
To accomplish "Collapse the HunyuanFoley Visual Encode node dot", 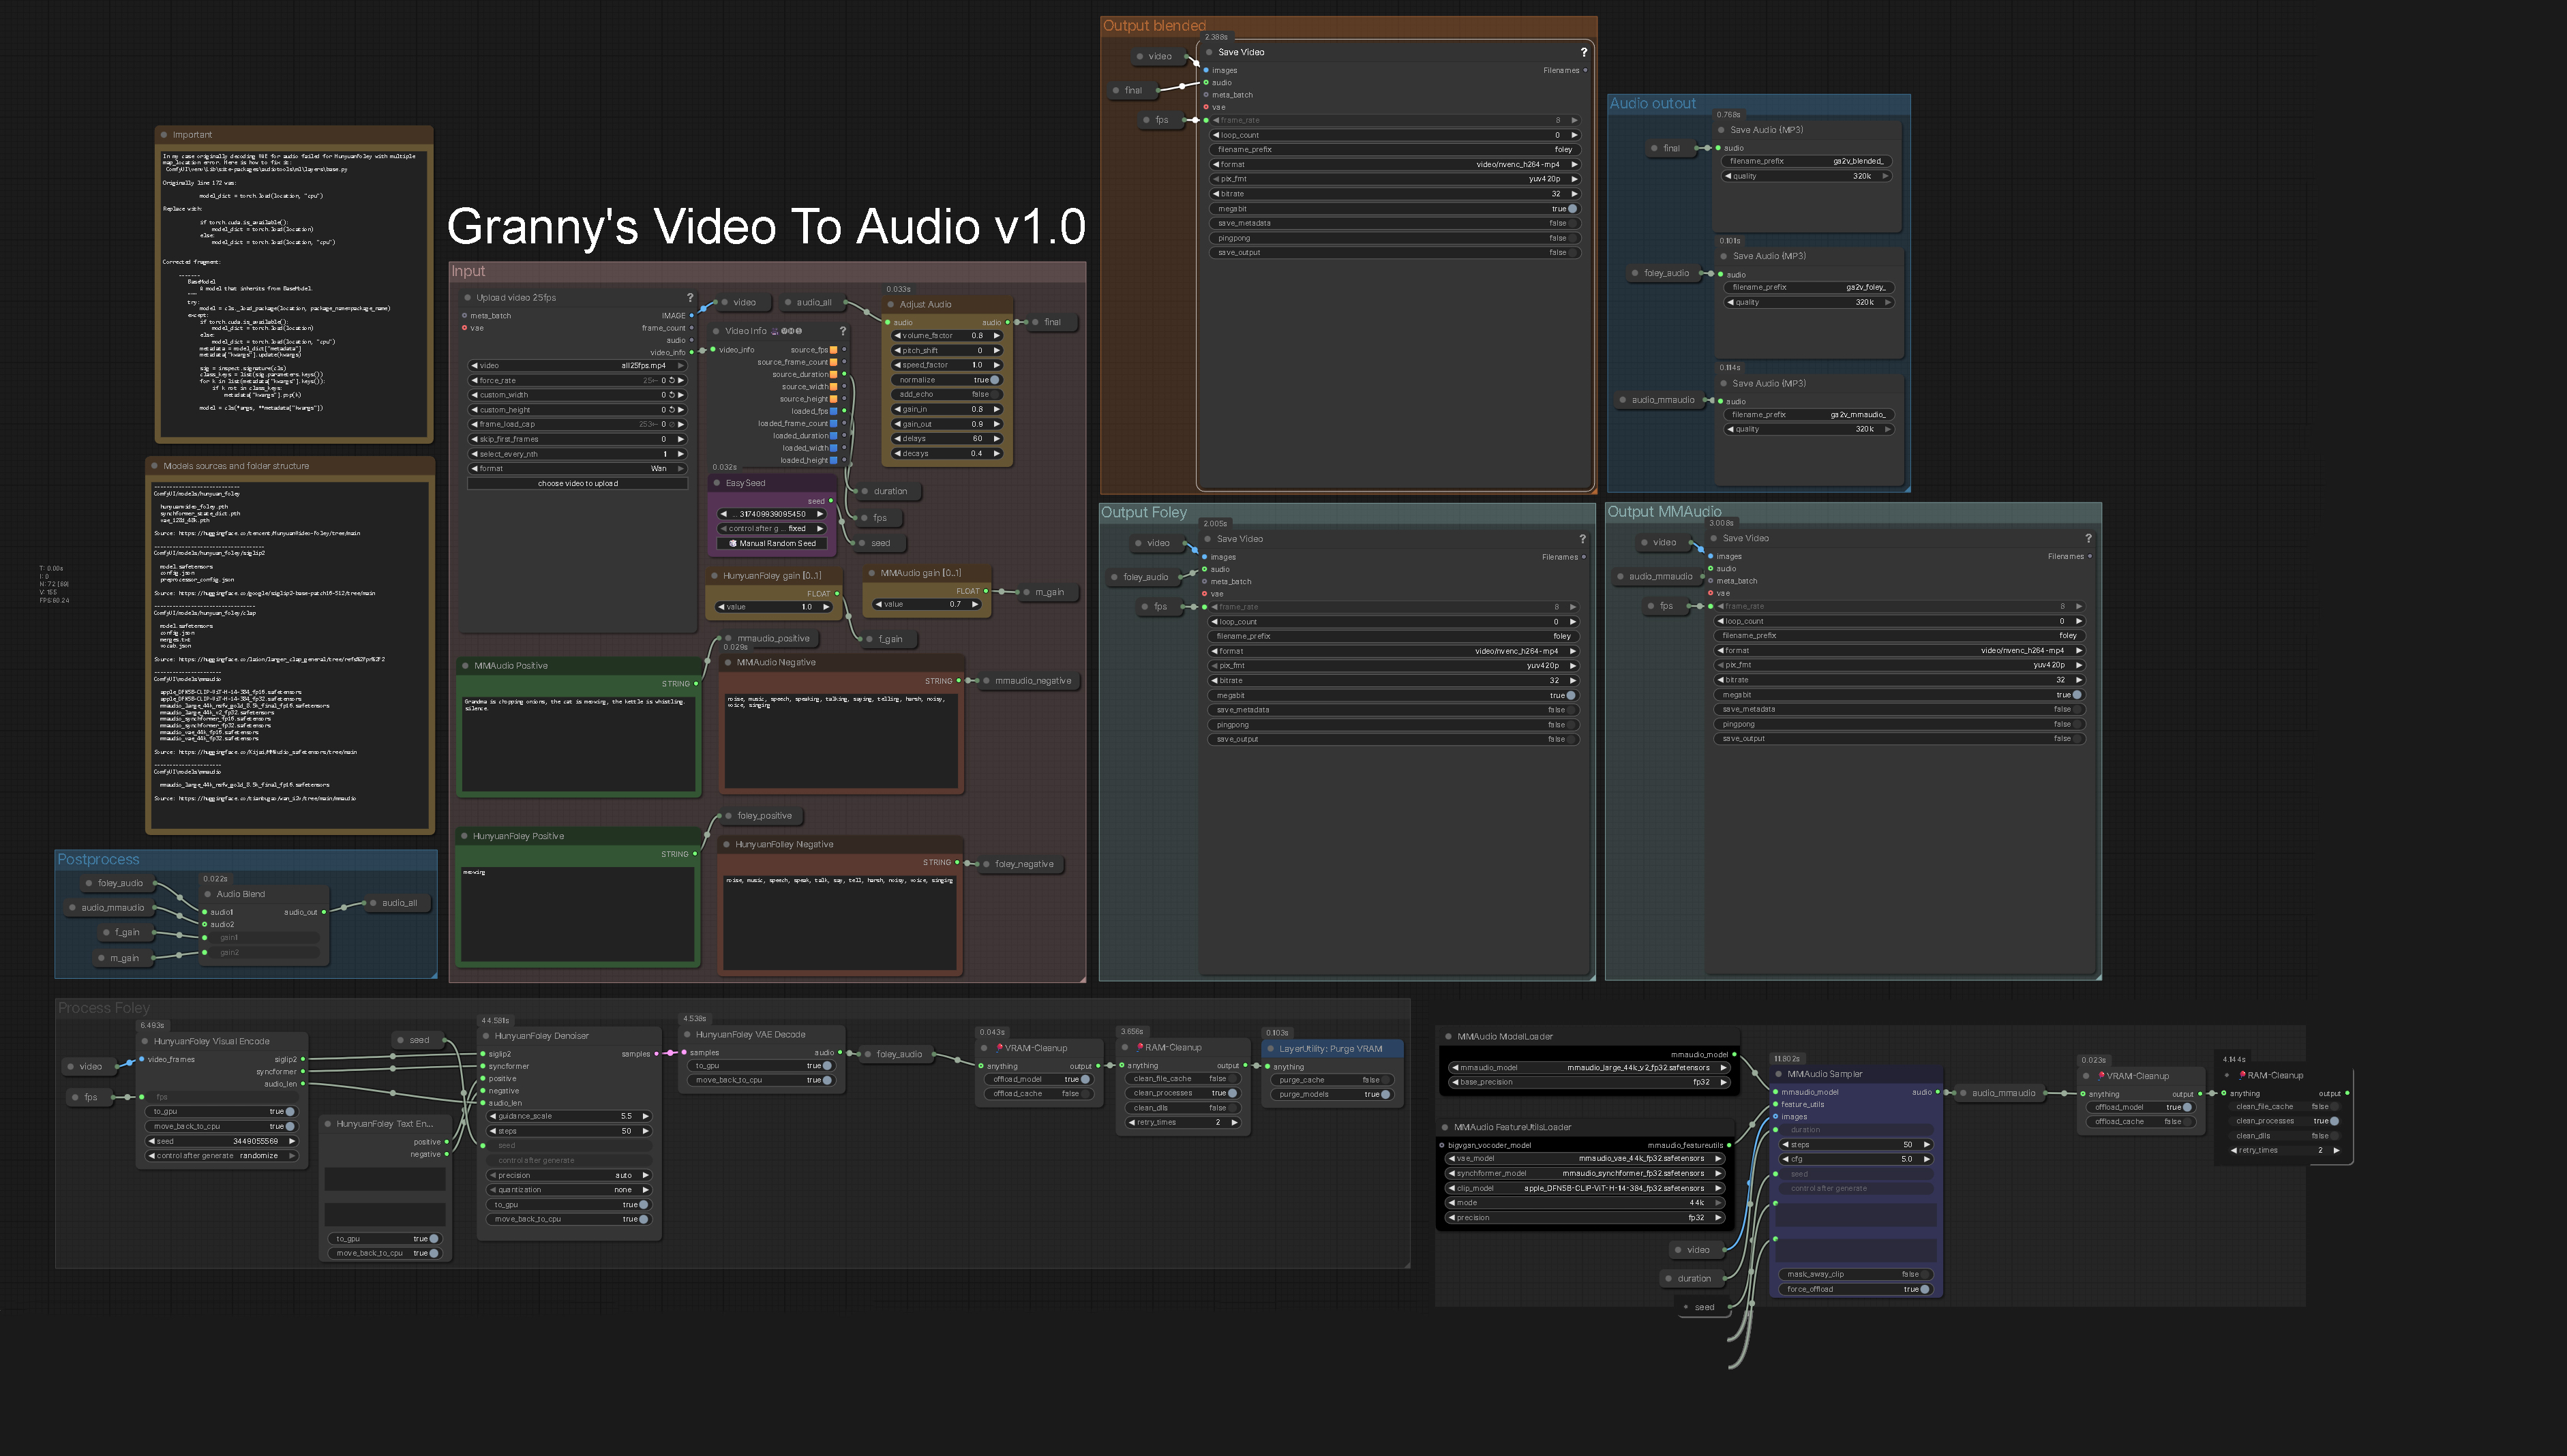I will [145, 1041].
